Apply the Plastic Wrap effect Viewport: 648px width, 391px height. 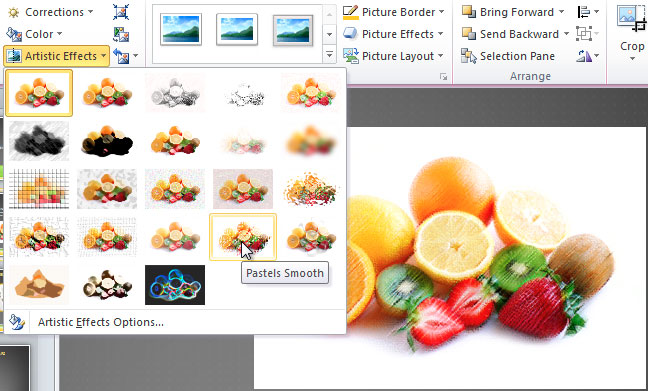(311, 237)
